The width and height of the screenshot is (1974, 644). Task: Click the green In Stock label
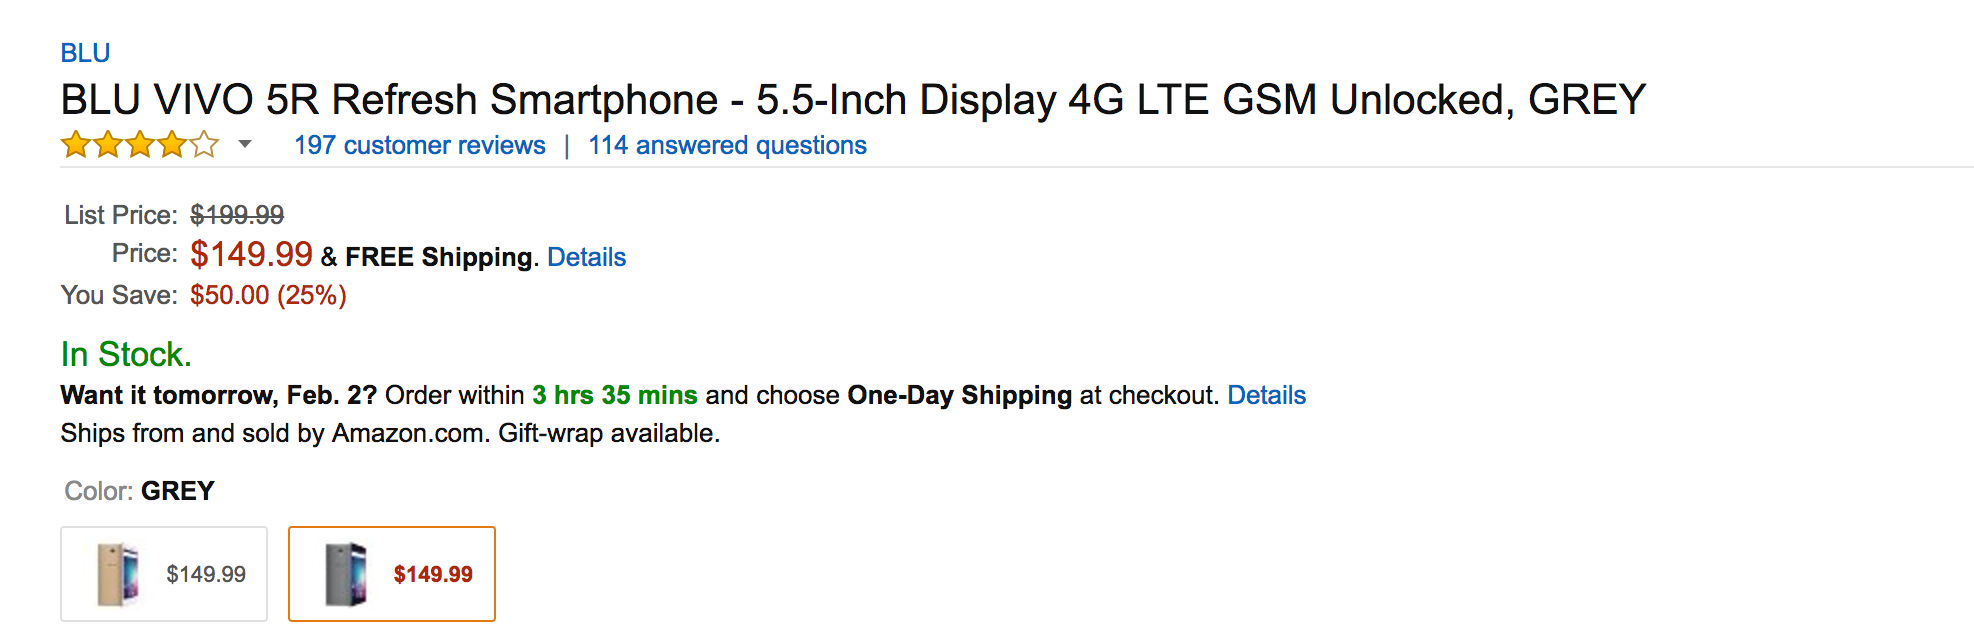point(126,354)
